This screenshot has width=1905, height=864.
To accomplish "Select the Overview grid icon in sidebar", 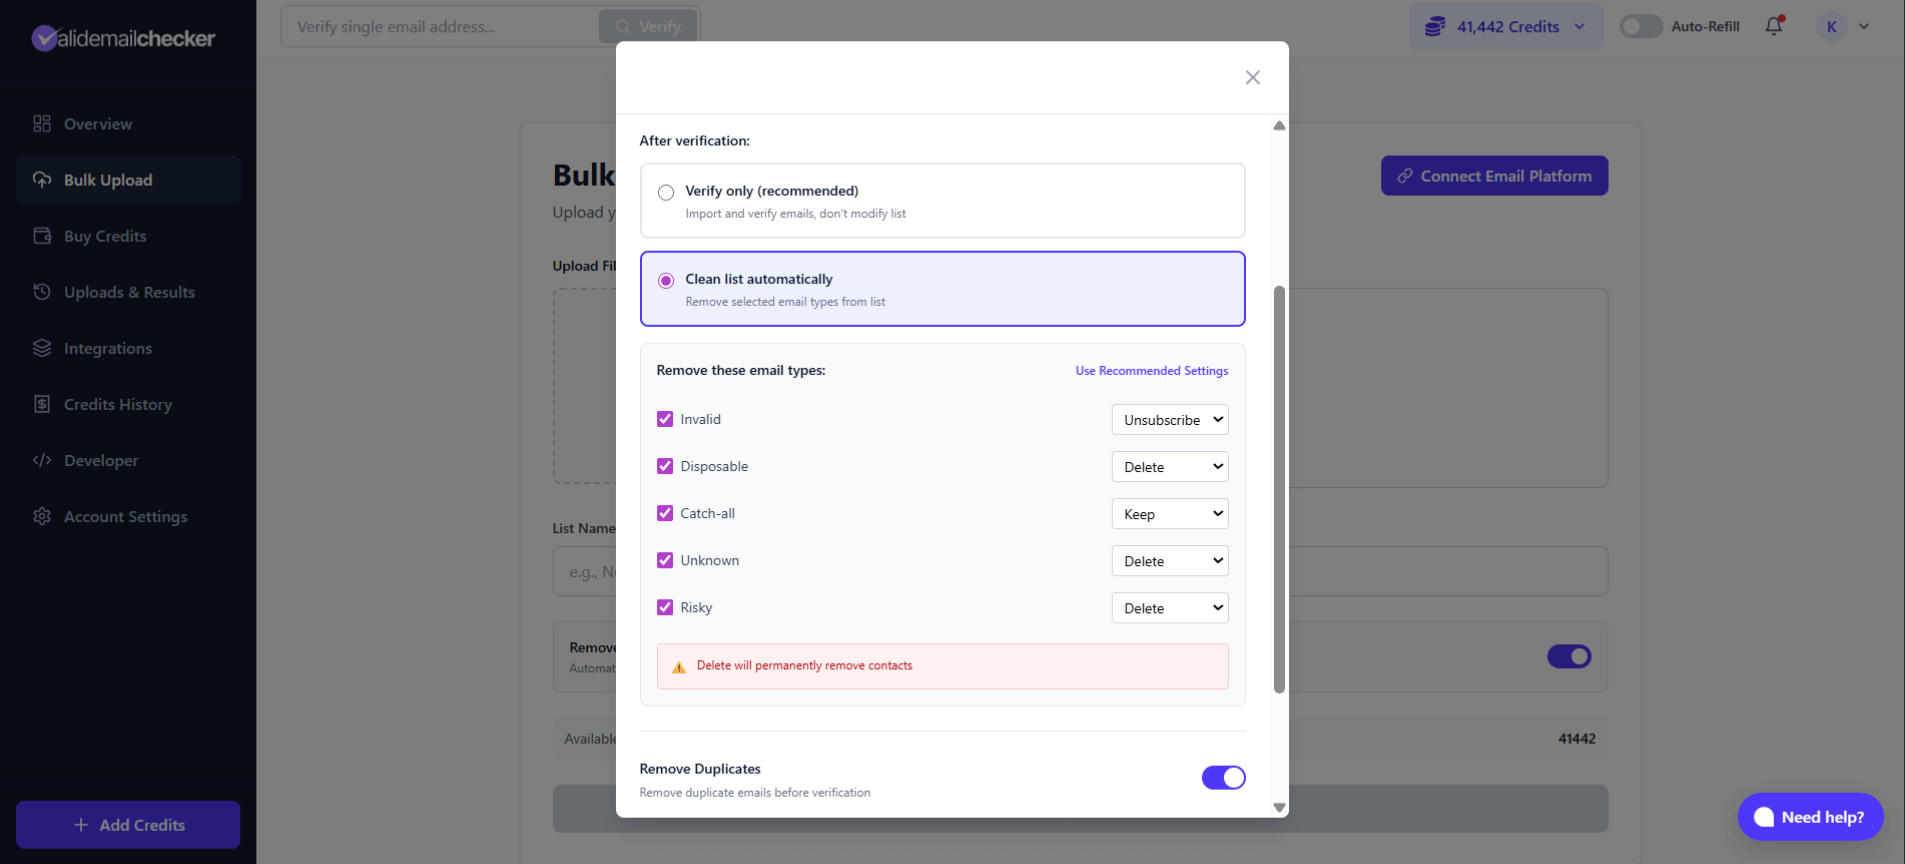I will 42,123.
